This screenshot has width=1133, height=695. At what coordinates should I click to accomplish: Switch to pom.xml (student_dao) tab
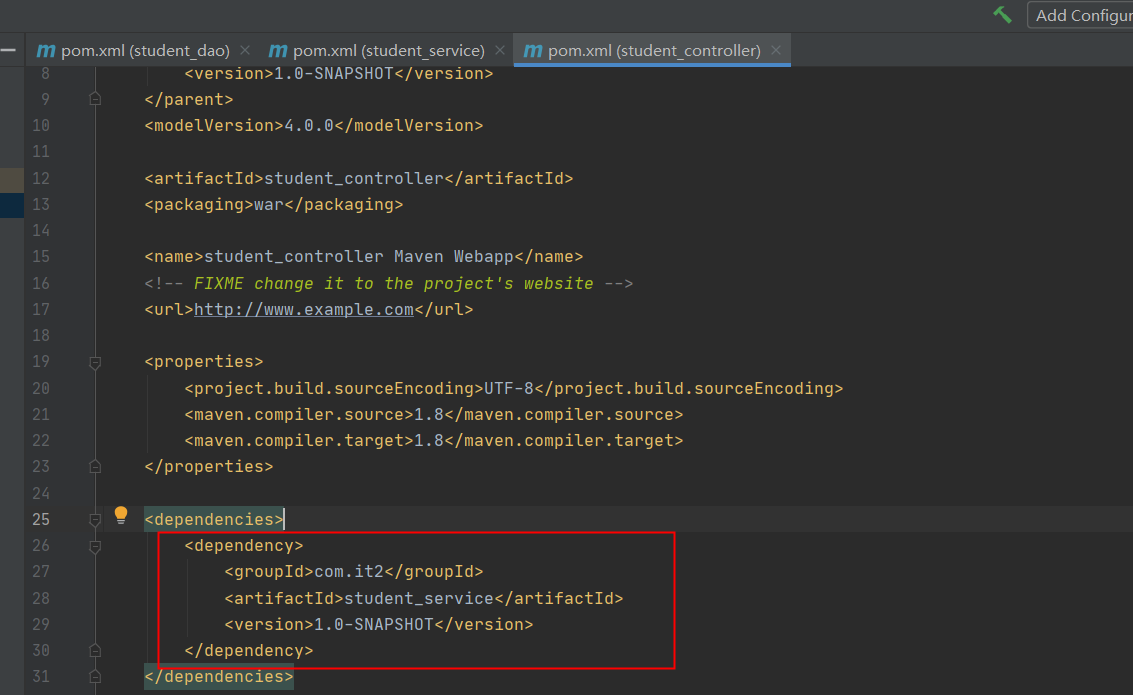tap(145, 51)
